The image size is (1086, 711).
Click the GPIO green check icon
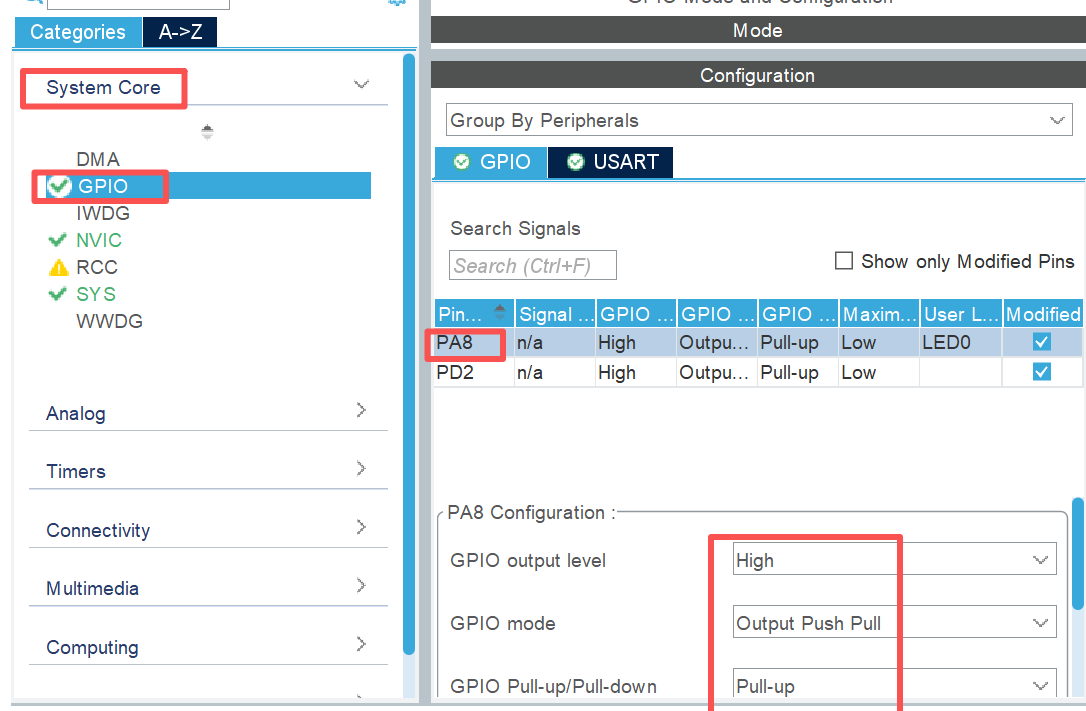click(x=60, y=186)
